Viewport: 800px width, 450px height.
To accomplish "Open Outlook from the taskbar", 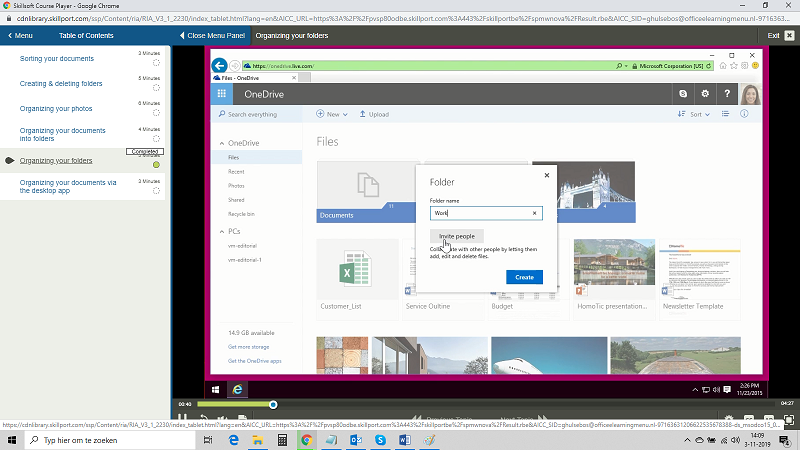I will click(x=356, y=440).
